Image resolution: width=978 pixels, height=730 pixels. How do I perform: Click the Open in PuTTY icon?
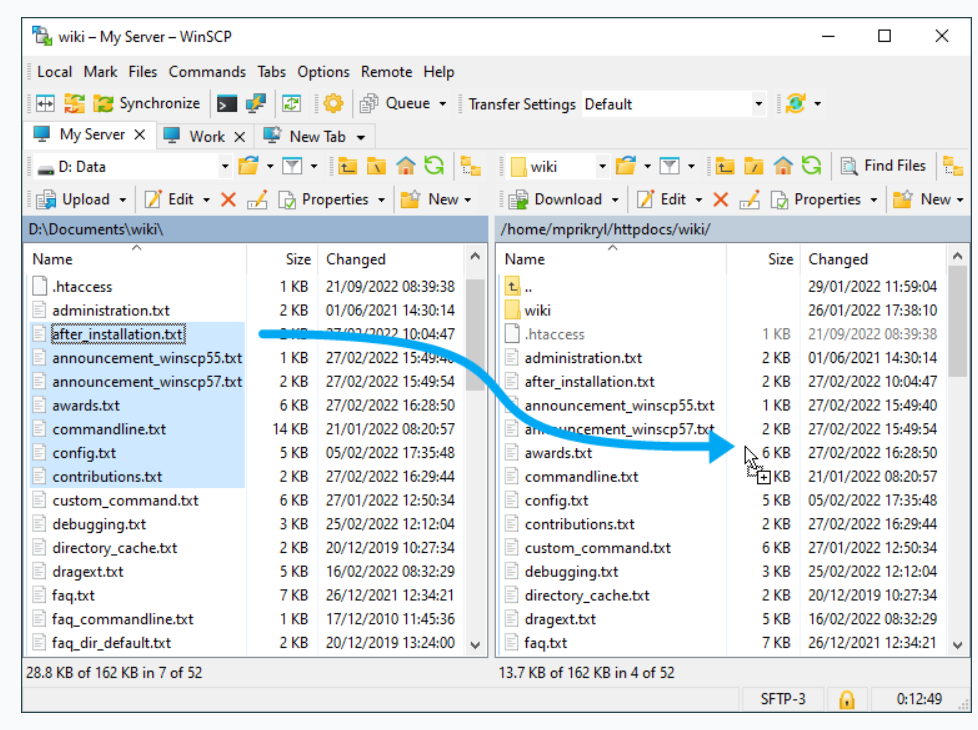[x=255, y=103]
